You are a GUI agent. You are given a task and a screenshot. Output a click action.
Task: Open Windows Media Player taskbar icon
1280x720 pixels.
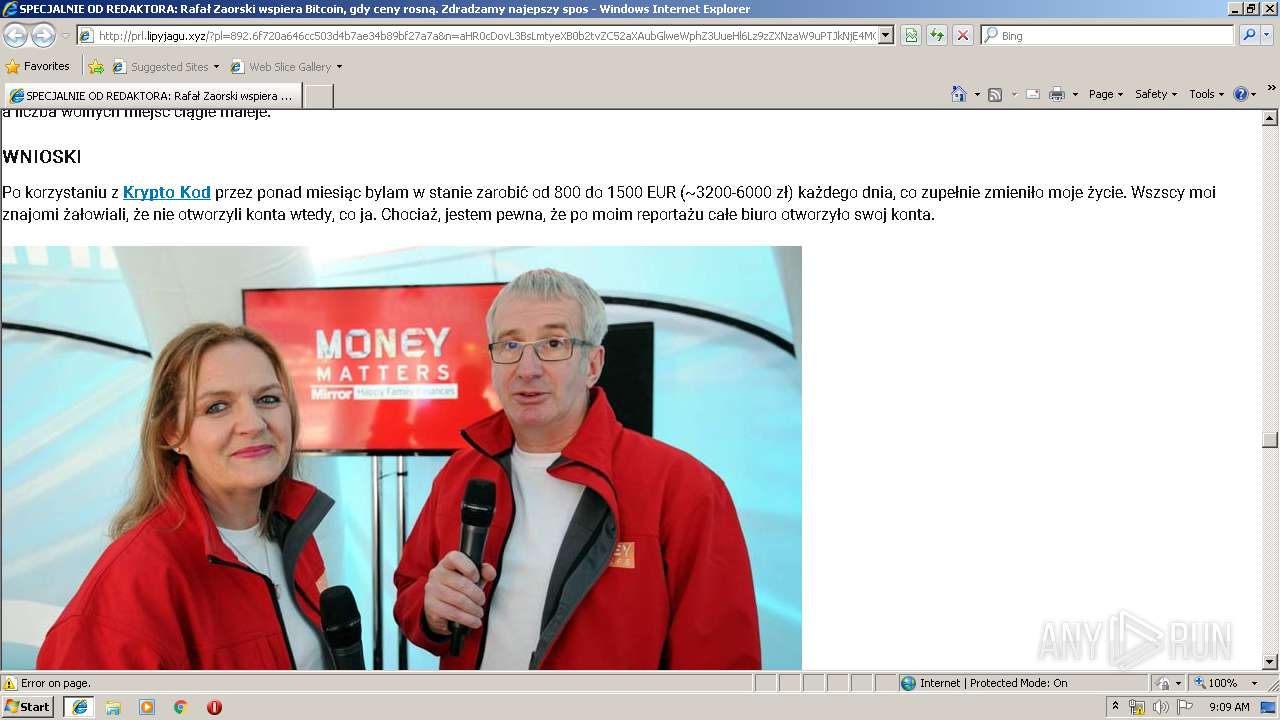147,707
